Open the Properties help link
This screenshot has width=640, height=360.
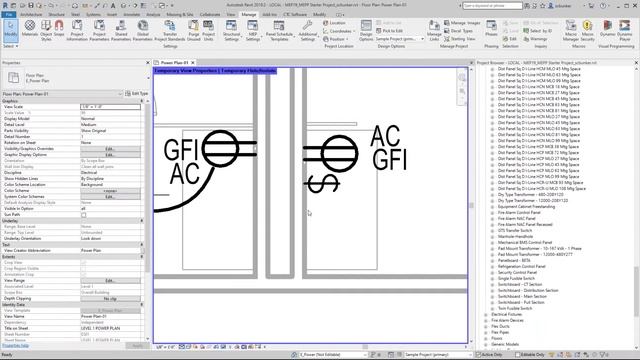[x=16, y=346]
